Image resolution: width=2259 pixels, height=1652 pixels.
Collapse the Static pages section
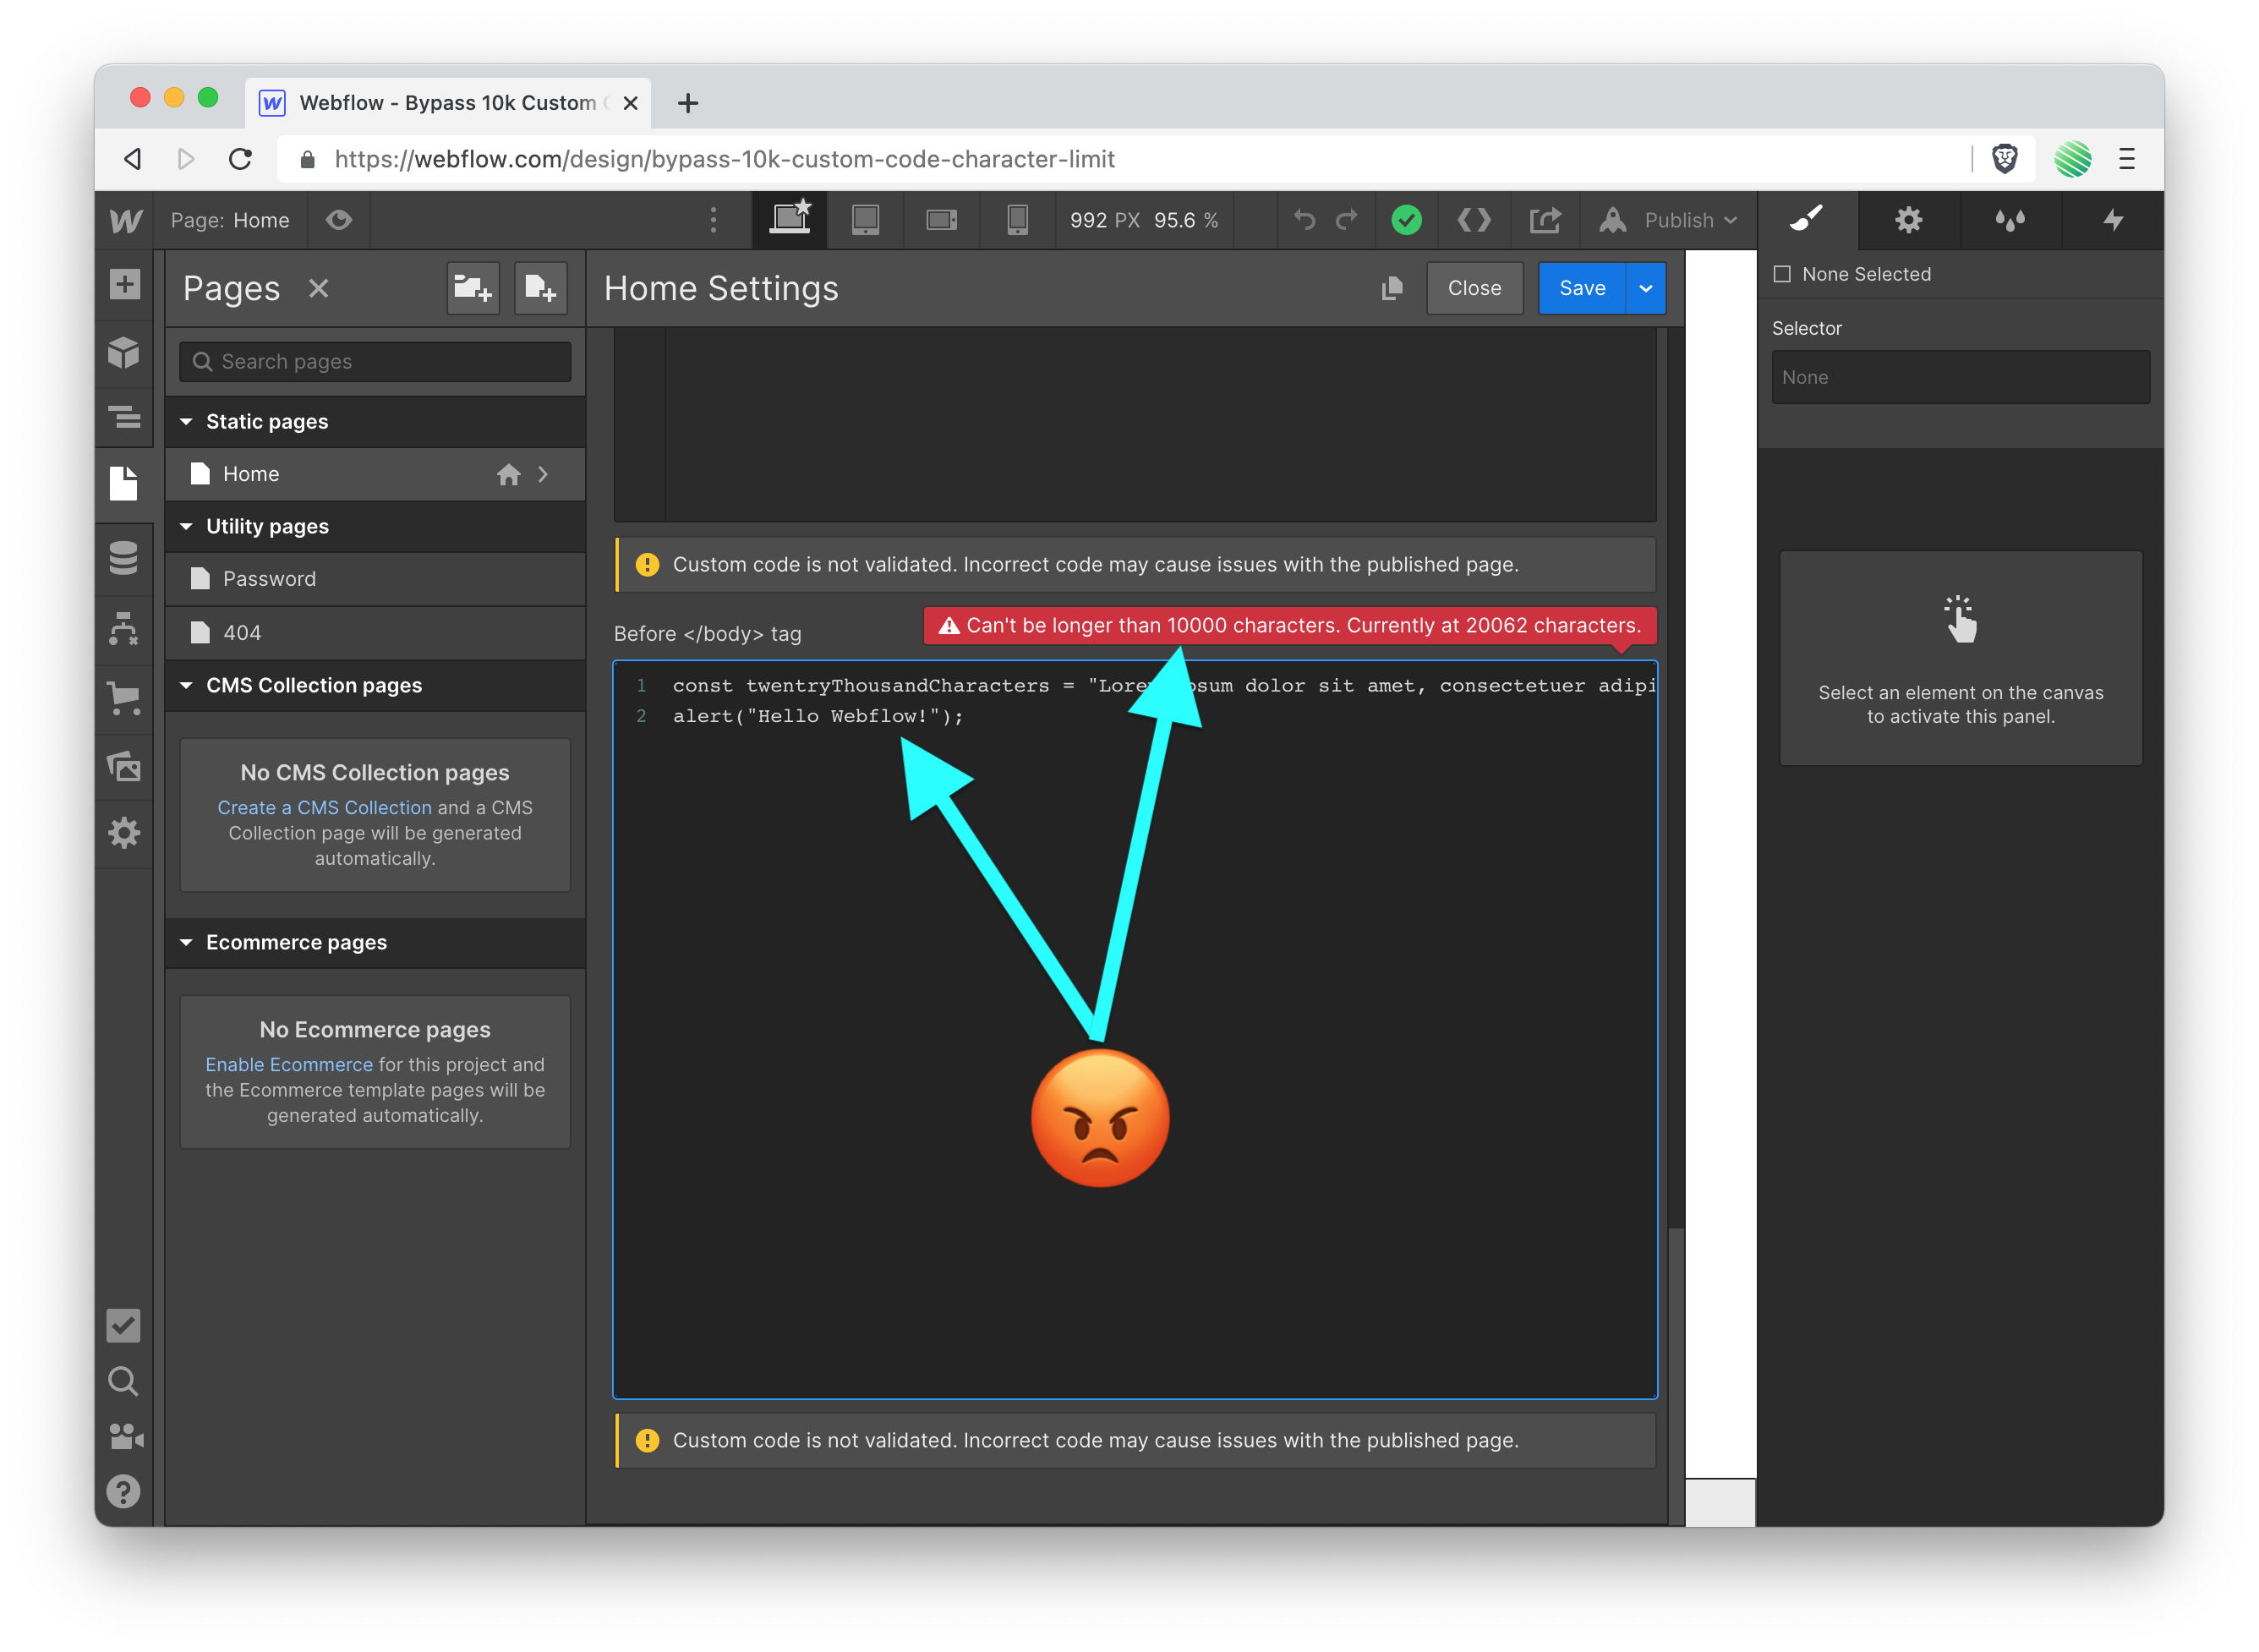(375, 421)
